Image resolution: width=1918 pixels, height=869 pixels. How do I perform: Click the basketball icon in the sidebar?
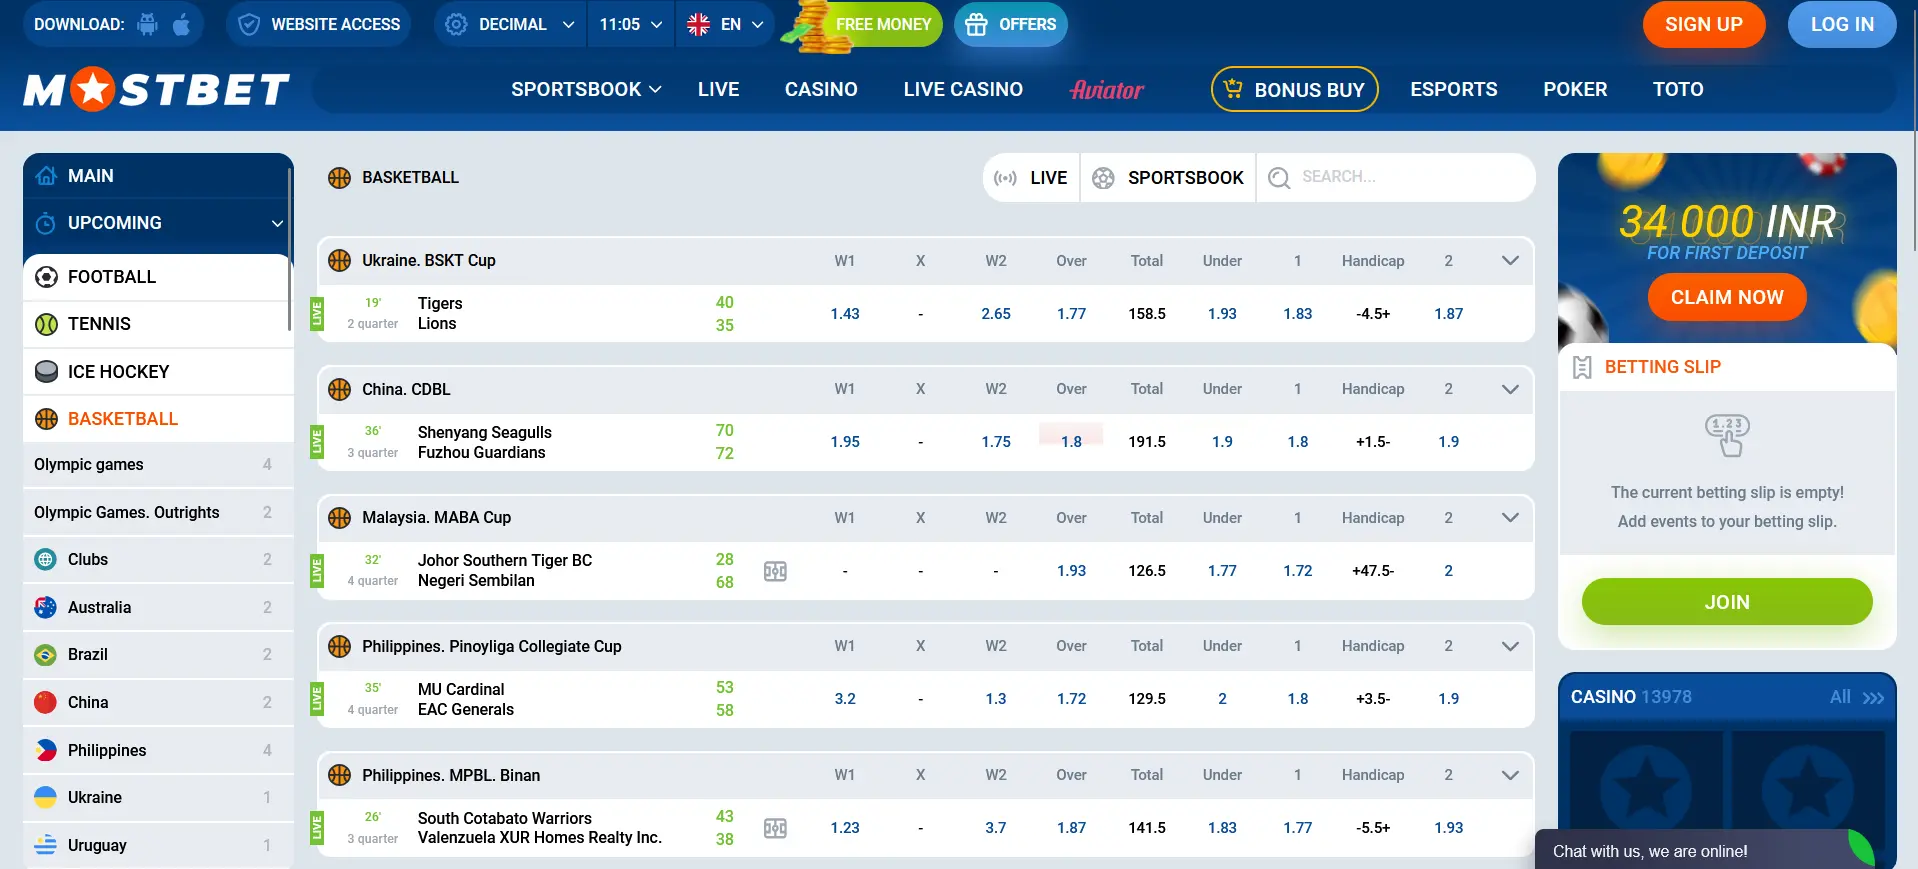coord(46,419)
